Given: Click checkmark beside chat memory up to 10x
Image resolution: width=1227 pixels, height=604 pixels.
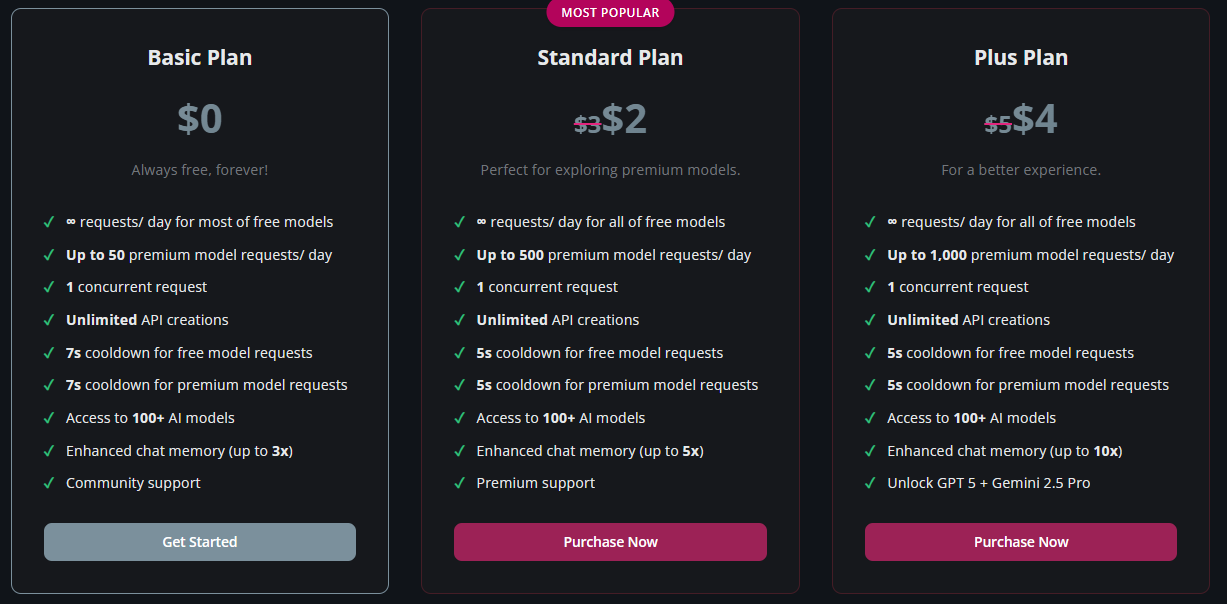Looking at the screenshot, I should pos(870,451).
